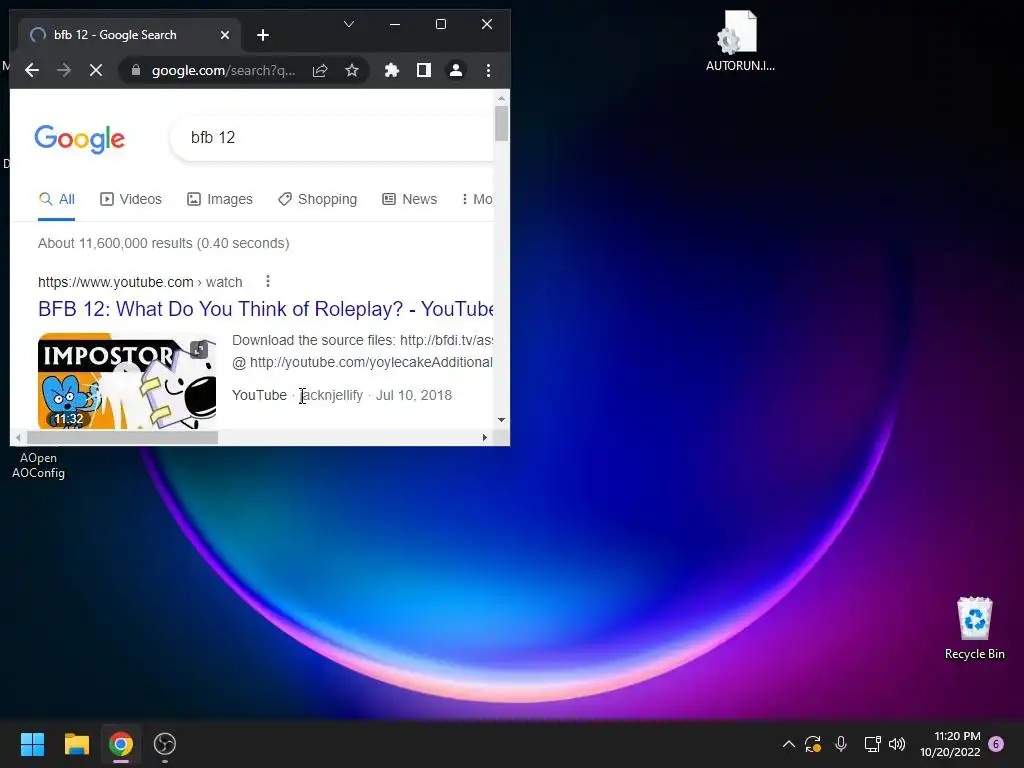The width and height of the screenshot is (1024, 768).
Task: Share this page icon in address bar
Action: point(319,70)
